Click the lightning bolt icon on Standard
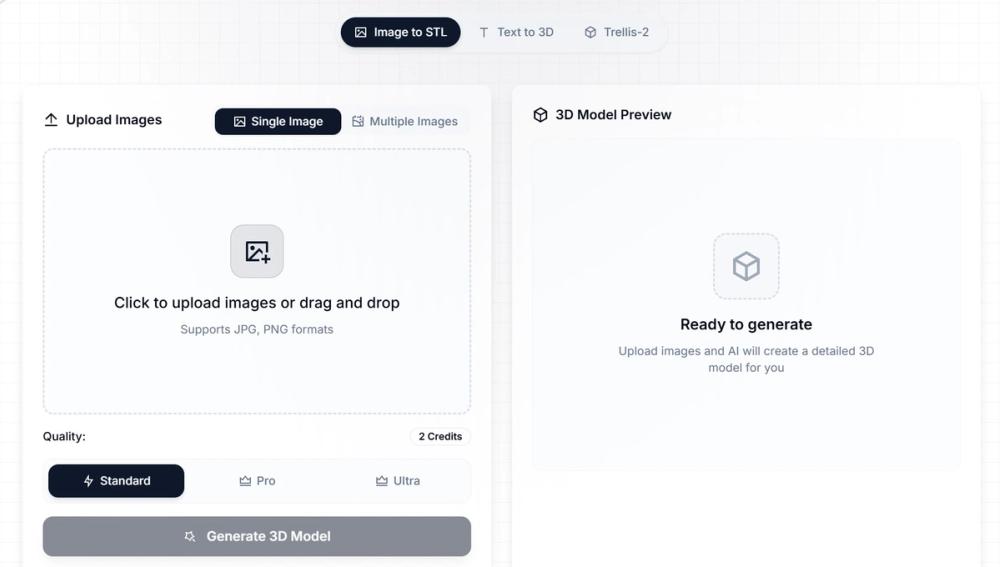1000x567 pixels. (89, 481)
